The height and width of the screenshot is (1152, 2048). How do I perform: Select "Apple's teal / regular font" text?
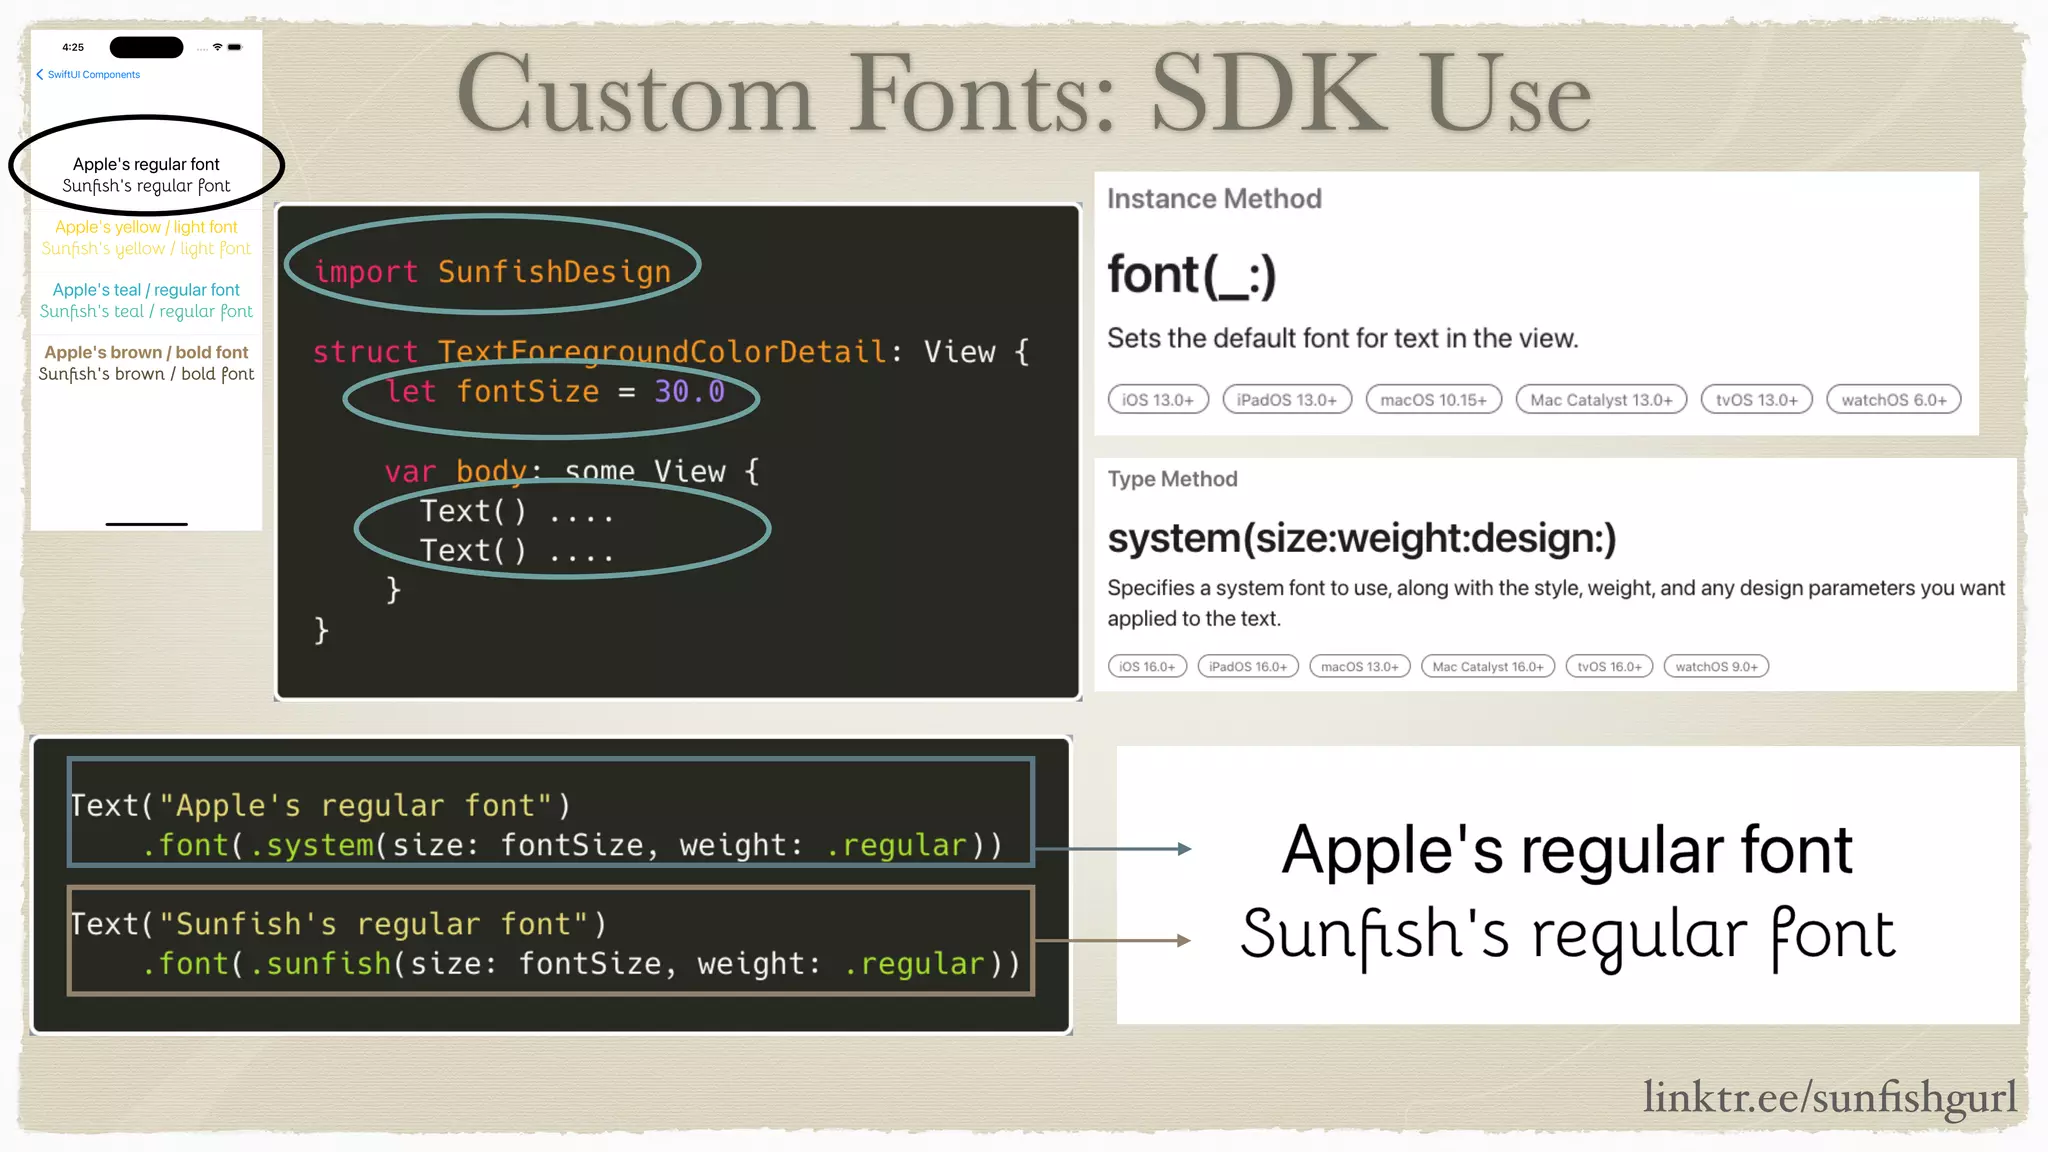tap(146, 290)
